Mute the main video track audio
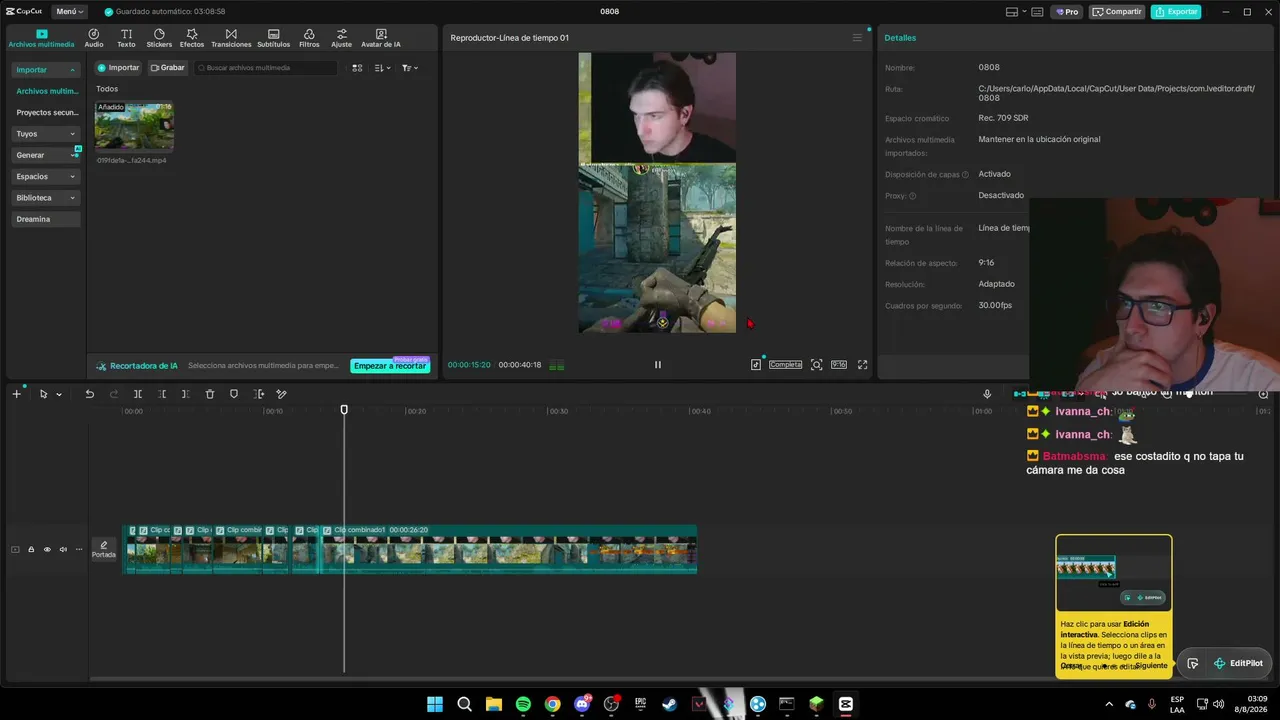The width and height of the screenshot is (1280, 720). point(63,549)
